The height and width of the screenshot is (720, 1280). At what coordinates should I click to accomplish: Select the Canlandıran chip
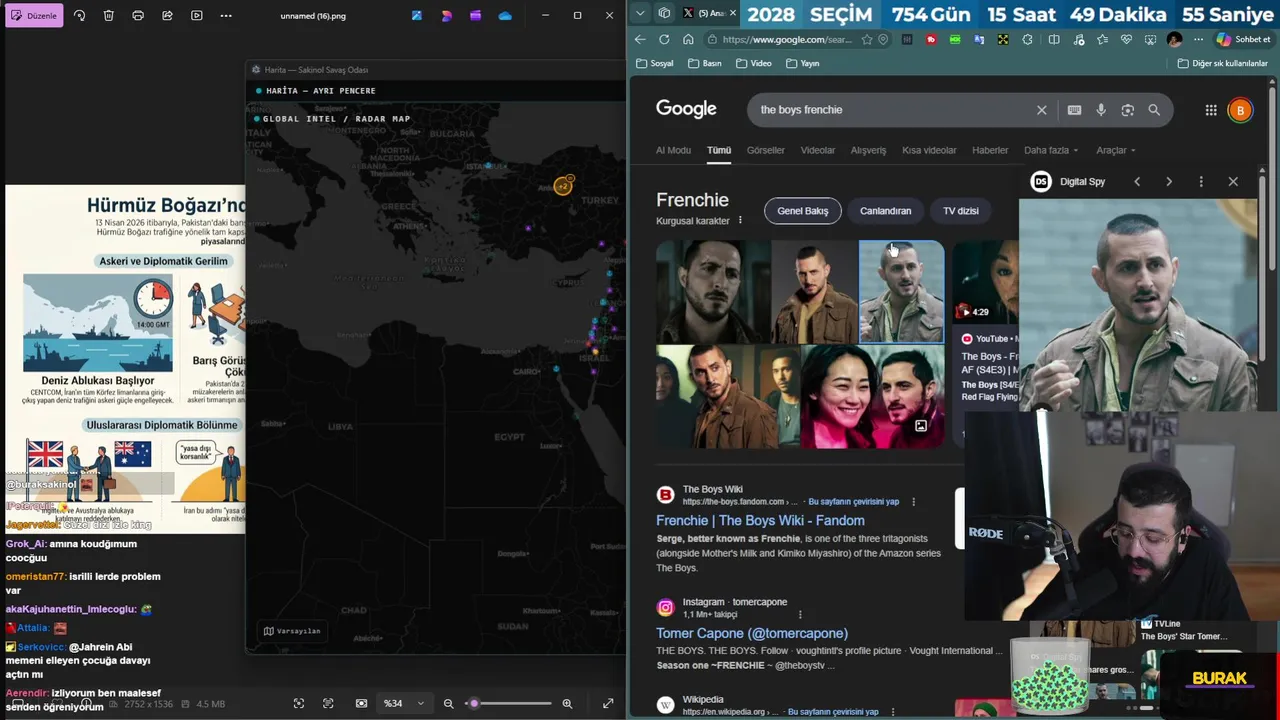point(886,211)
